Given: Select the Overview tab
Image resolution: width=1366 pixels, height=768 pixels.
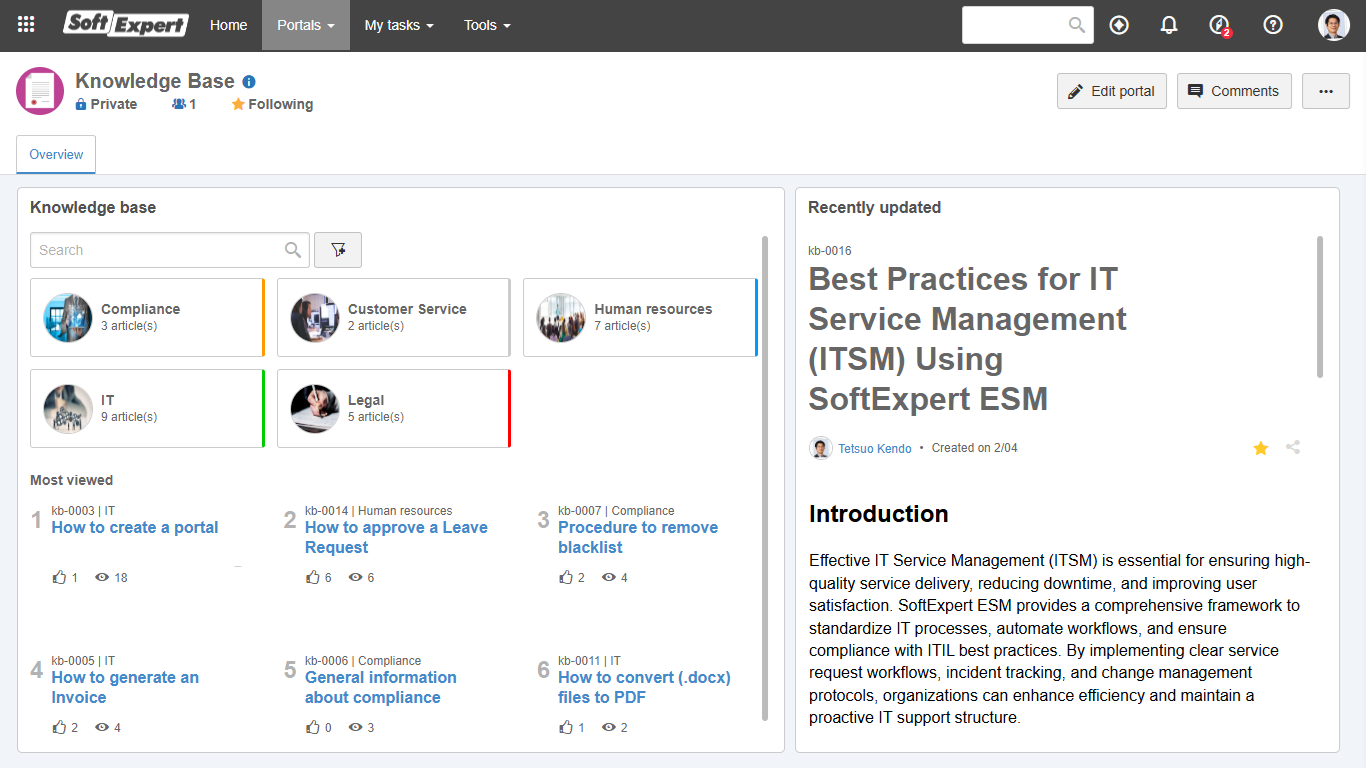Looking at the screenshot, I should (56, 154).
